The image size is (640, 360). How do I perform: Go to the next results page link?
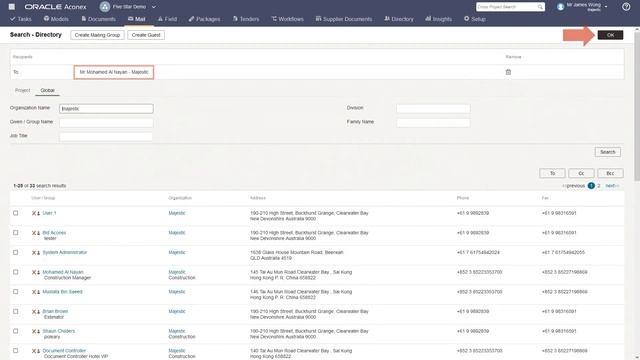pos(612,186)
